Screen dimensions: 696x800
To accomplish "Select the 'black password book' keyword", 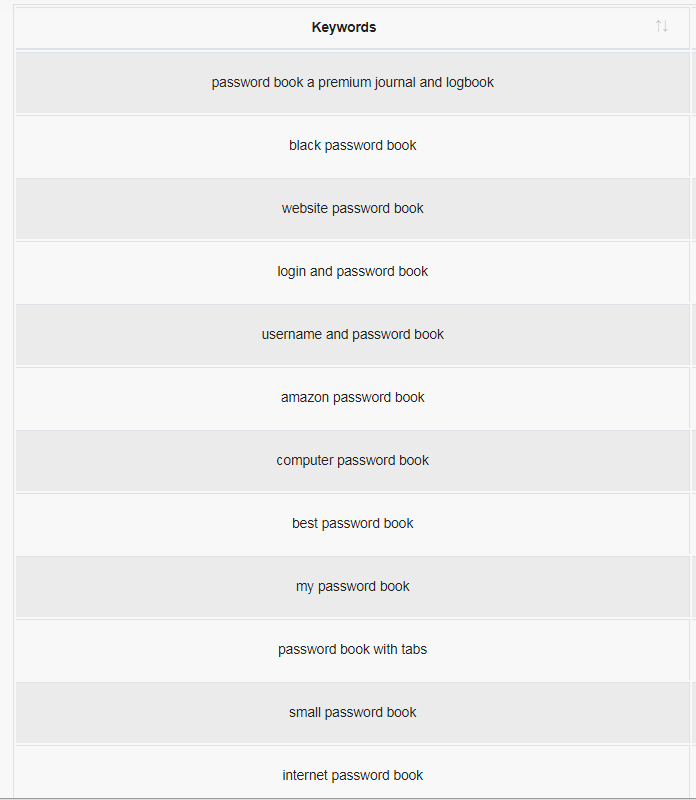I will [x=352, y=145].
